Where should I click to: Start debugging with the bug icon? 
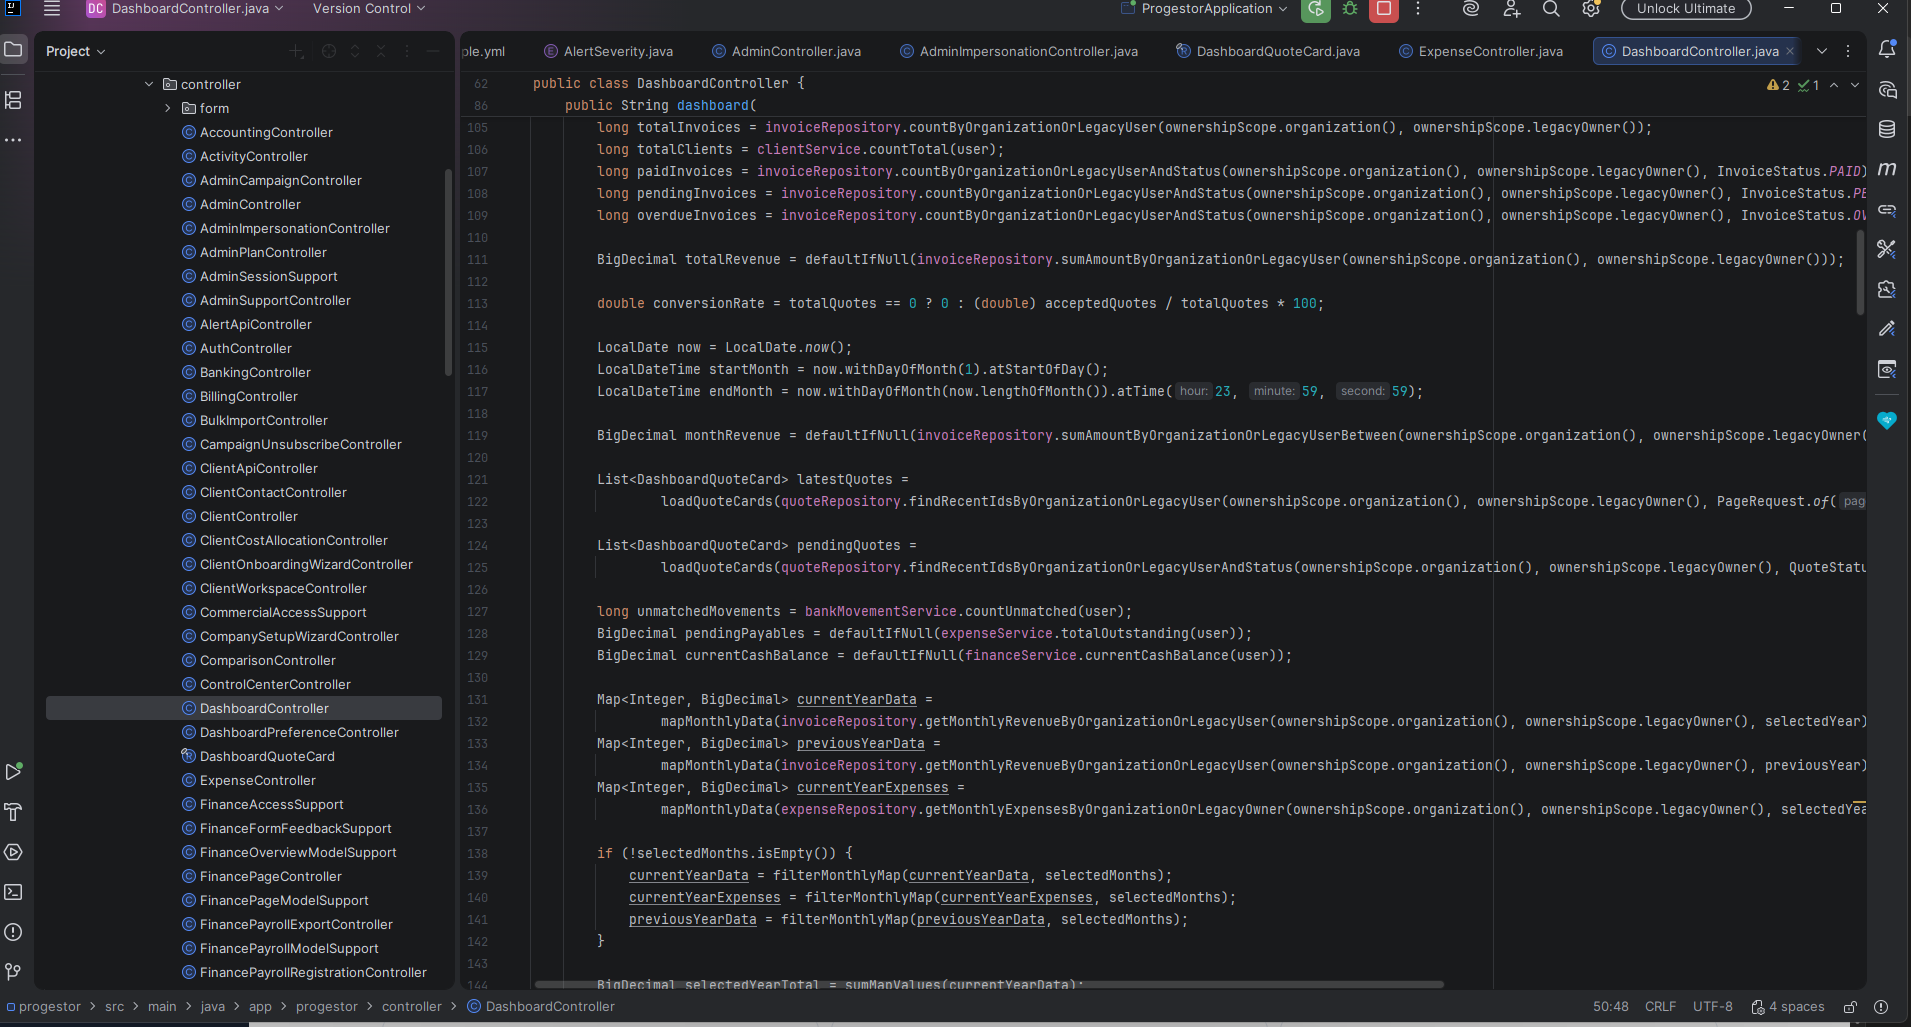point(1350,9)
